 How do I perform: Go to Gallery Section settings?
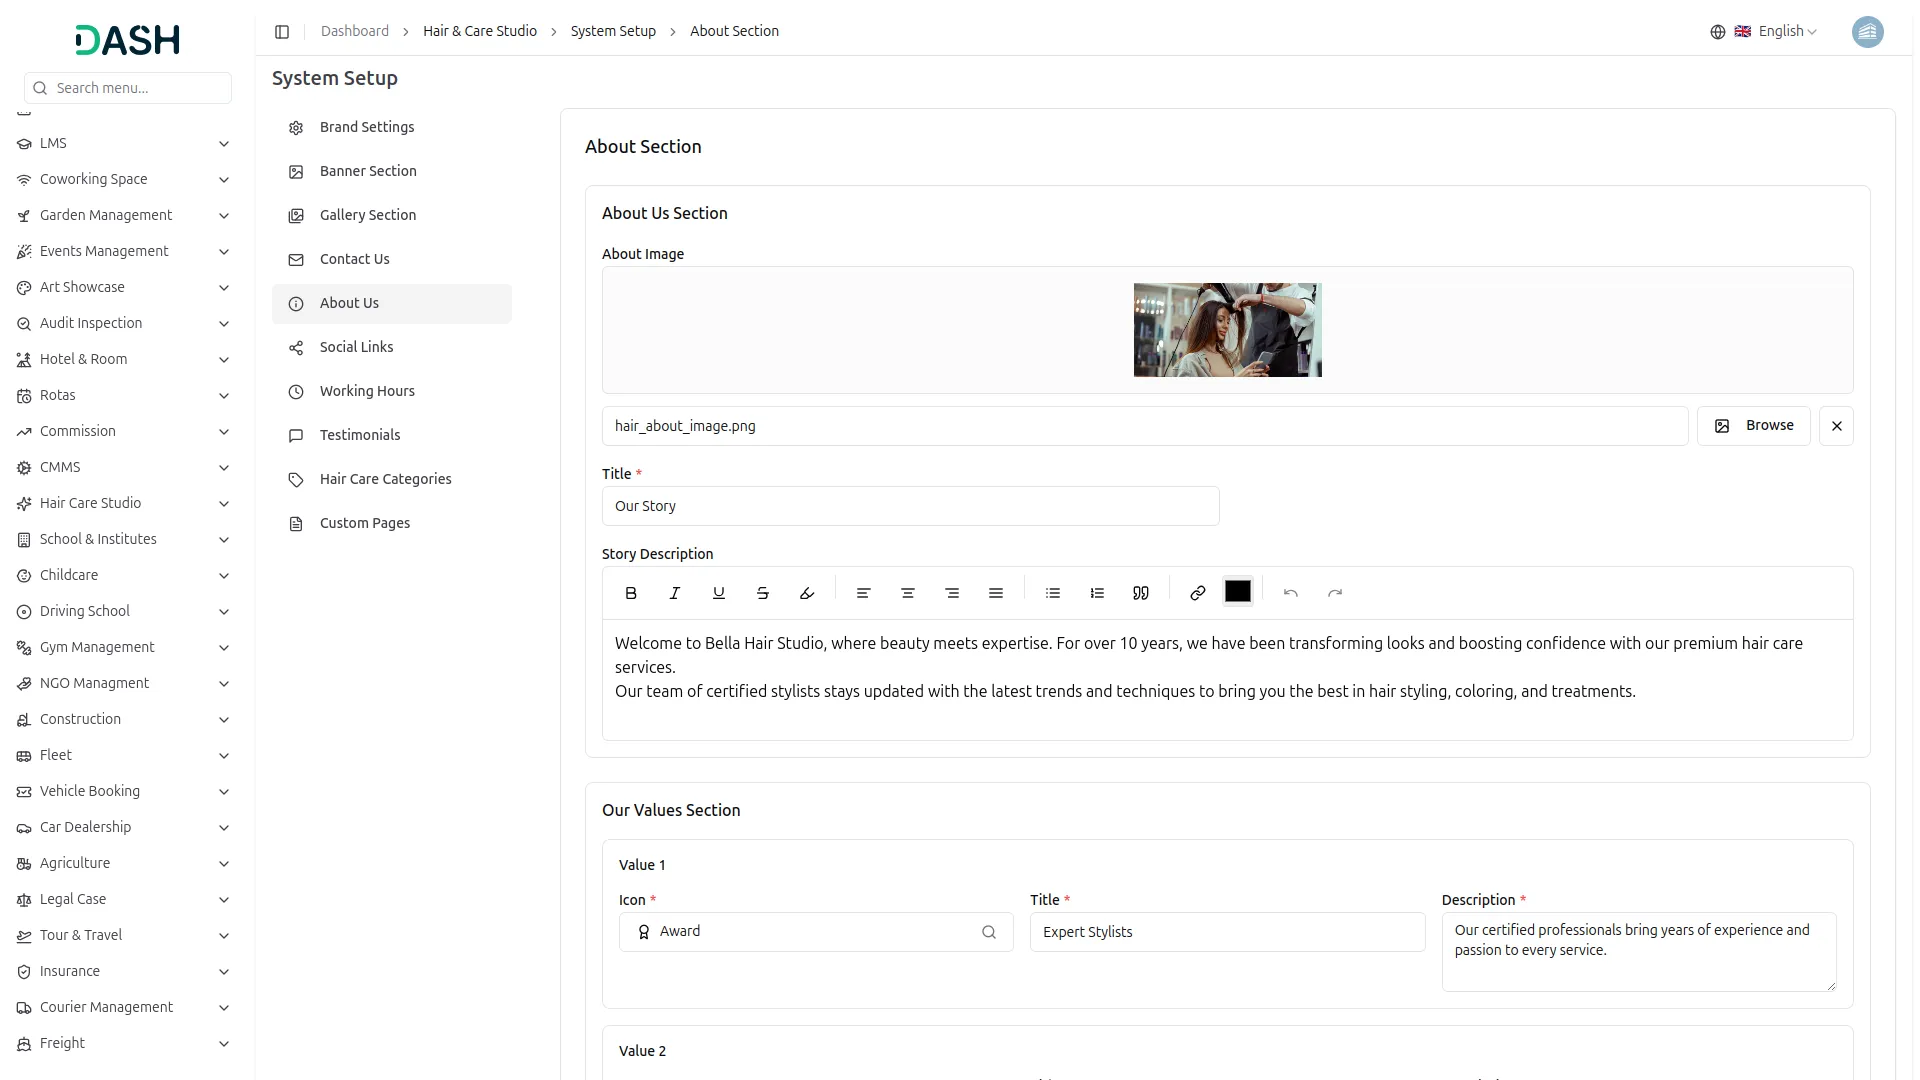pos(392,216)
